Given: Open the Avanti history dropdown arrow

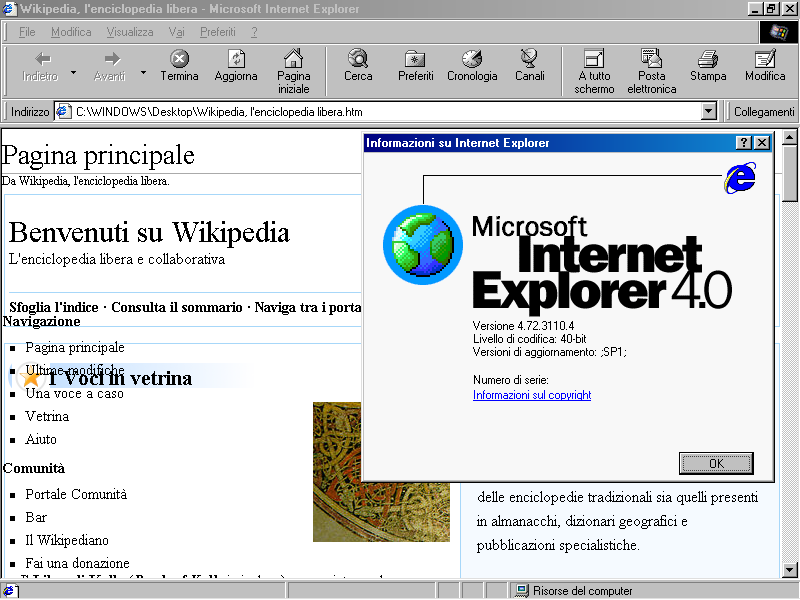Looking at the screenshot, I should coord(143,72).
